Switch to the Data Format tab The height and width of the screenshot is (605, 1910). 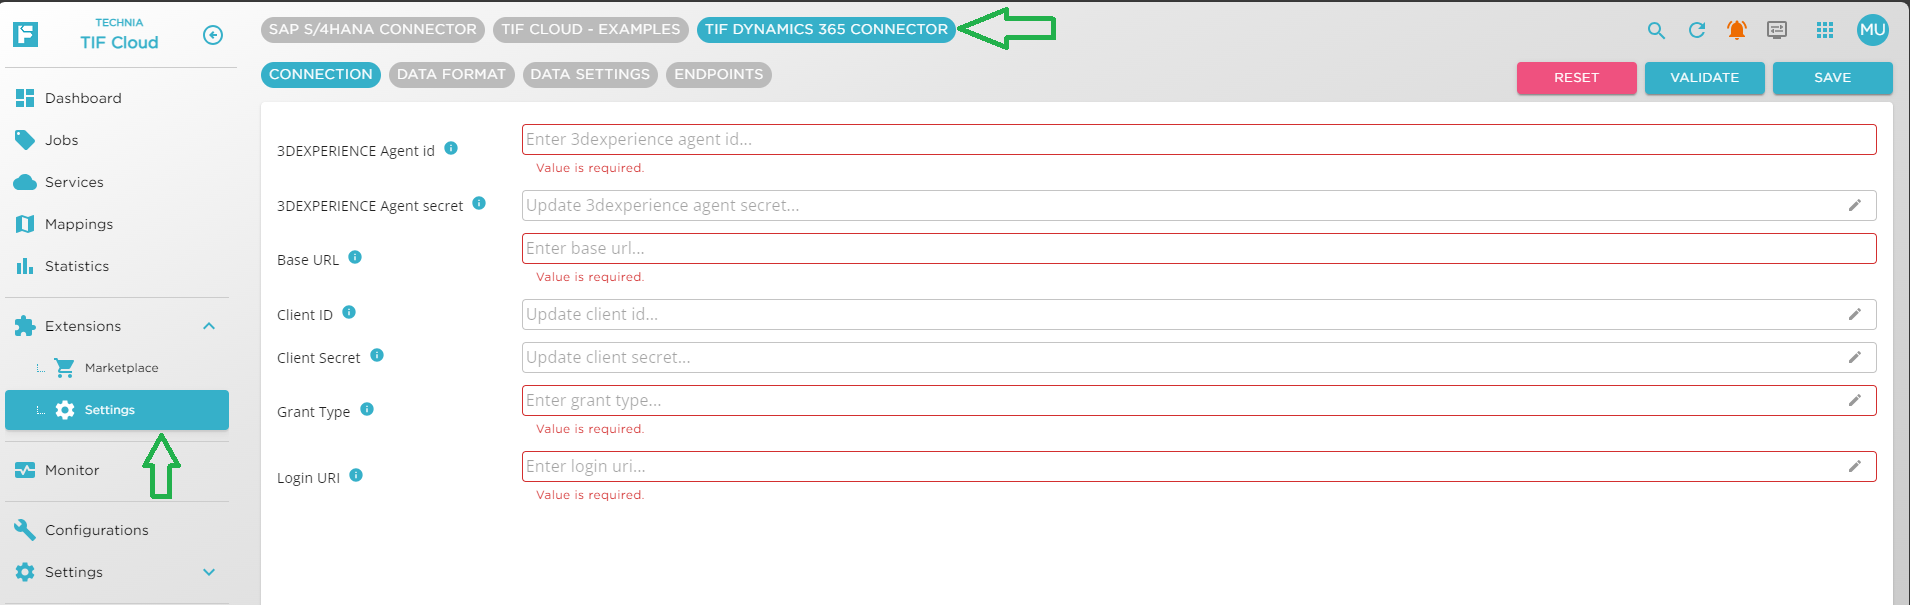(451, 75)
